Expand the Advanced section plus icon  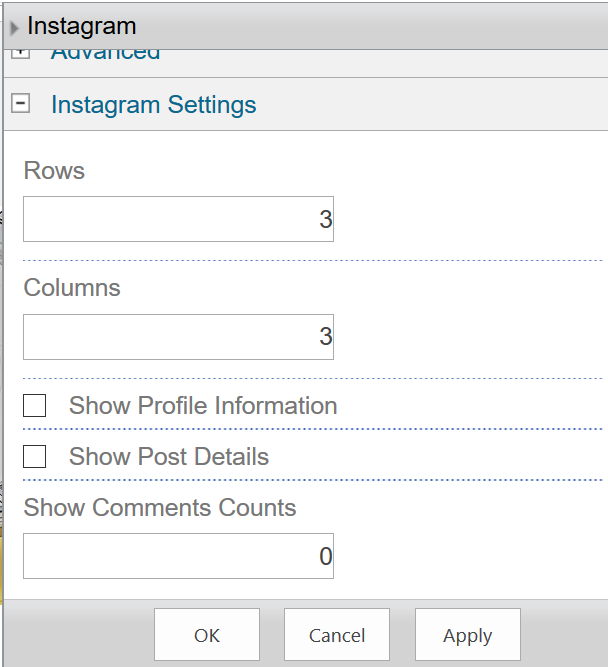pyautogui.click(x=20, y=53)
